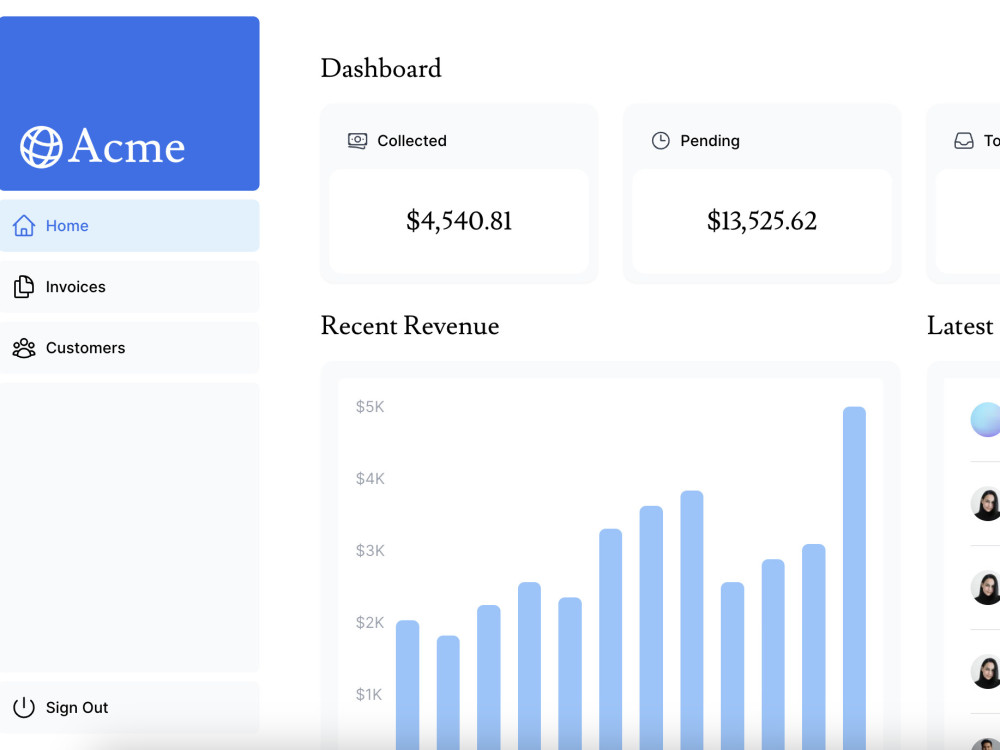1000x750 pixels.
Task: Click the $4K axis label
Action: (x=370, y=479)
